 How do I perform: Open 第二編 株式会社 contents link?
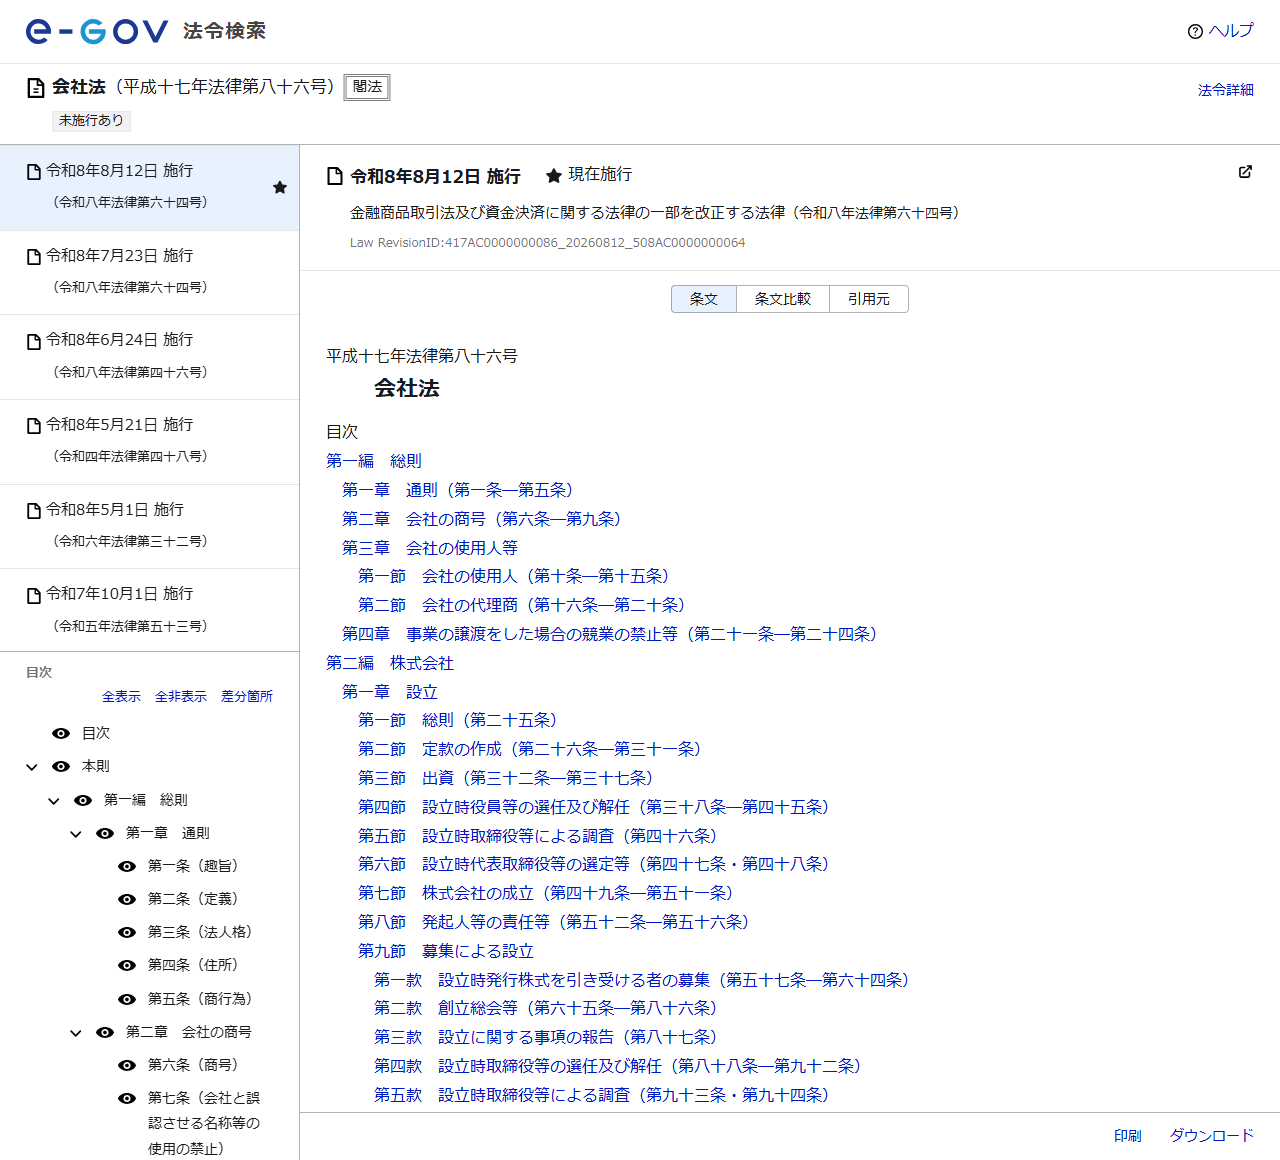point(390,663)
